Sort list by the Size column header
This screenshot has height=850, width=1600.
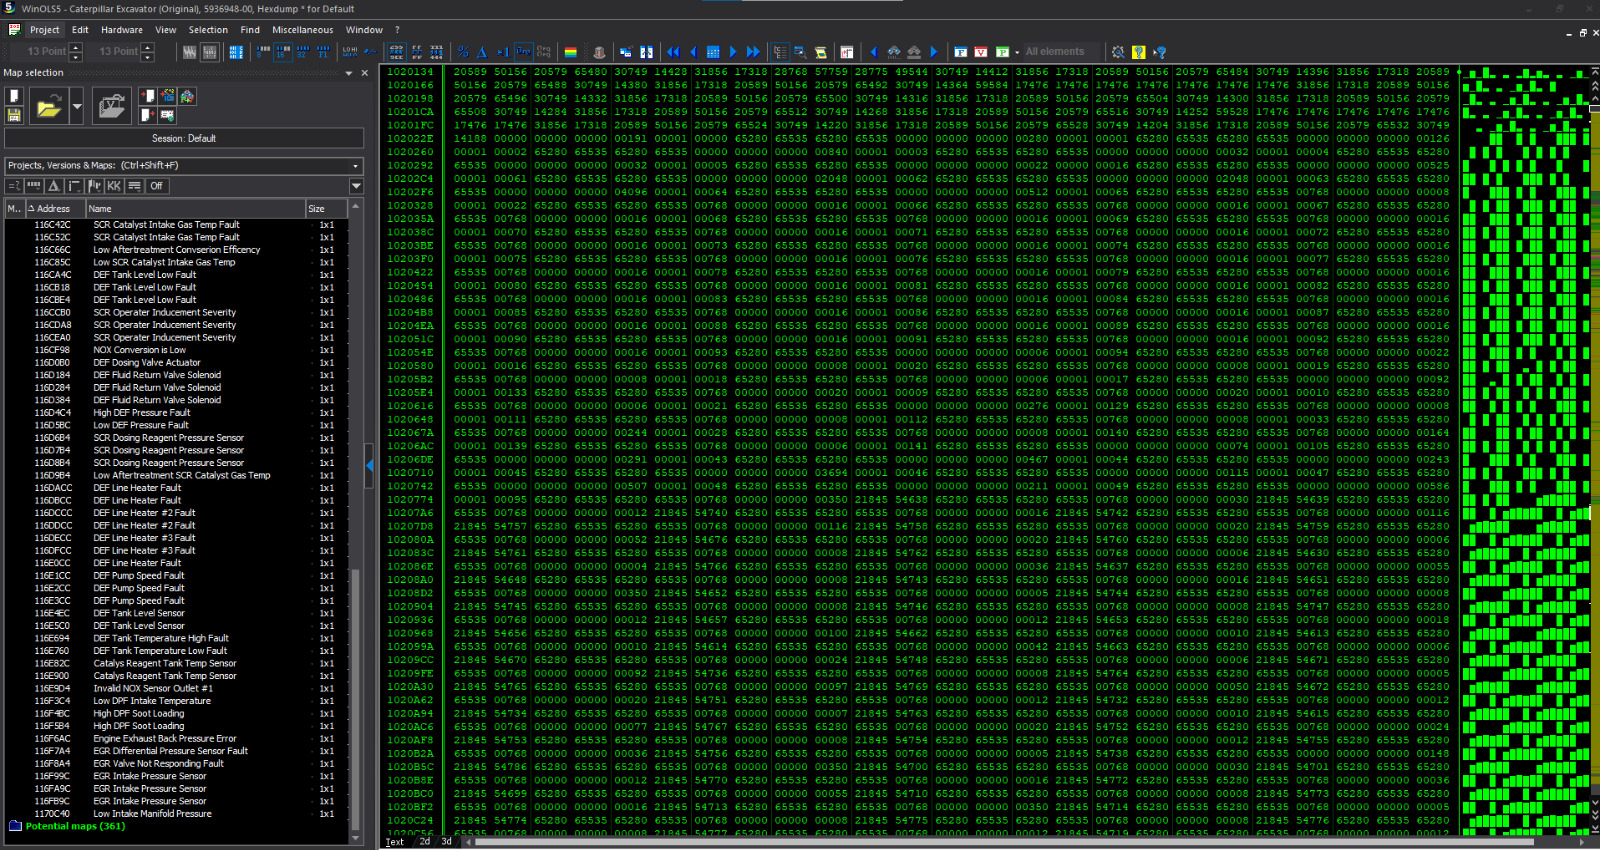click(x=326, y=209)
